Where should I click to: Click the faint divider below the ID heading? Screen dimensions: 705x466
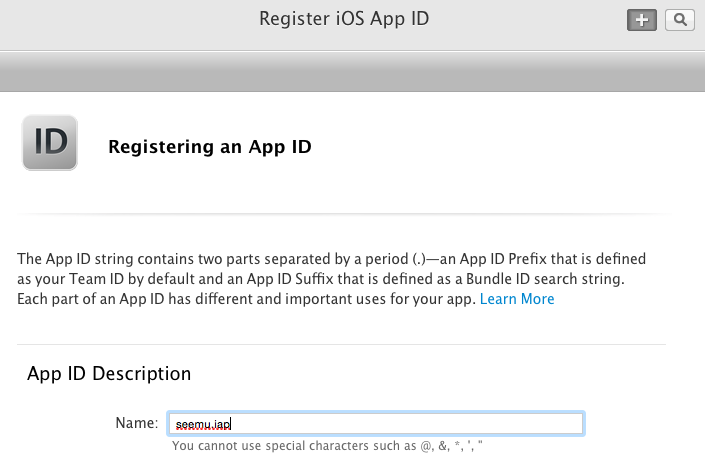[344, 214]
